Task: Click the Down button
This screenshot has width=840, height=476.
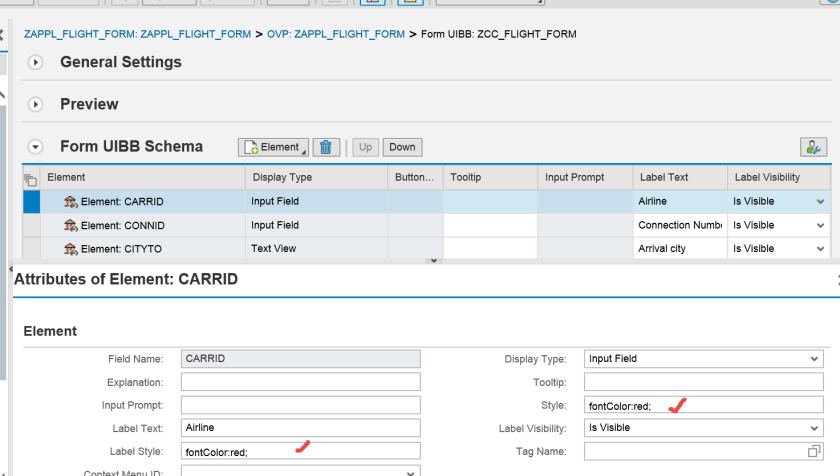Action: 402,147
